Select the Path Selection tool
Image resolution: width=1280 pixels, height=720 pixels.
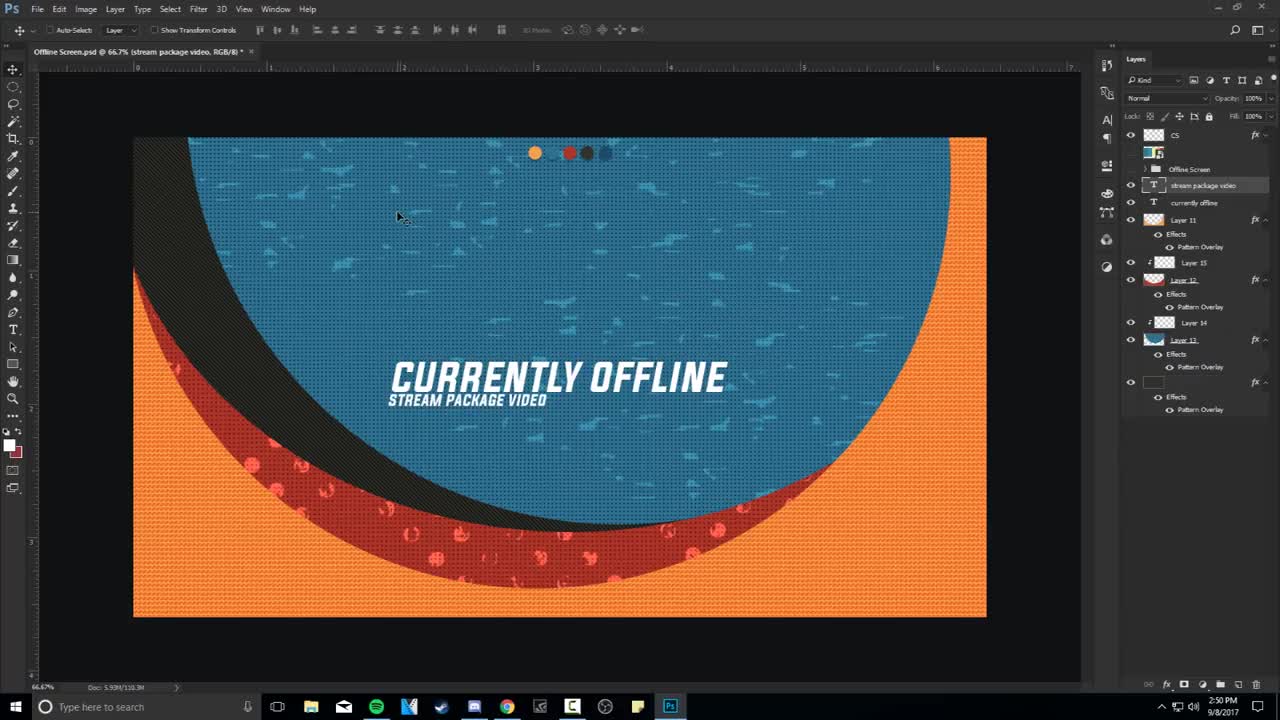[x=13, y=346]
